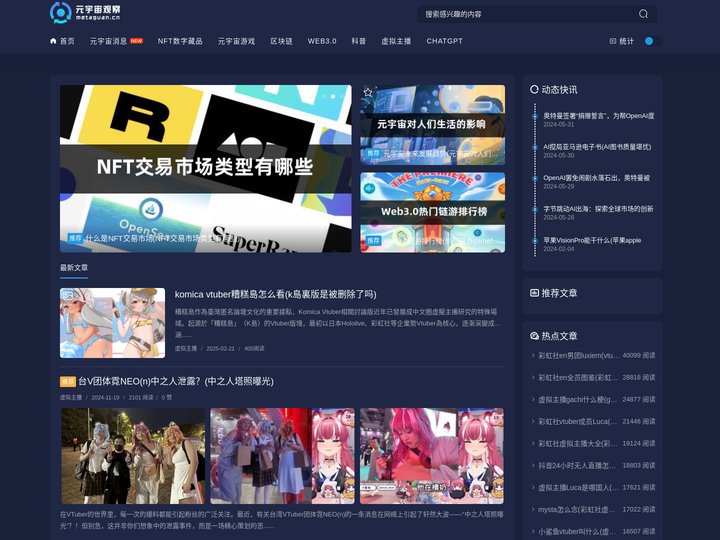Open news 奥特曼签署"捐赠誓言"
The image size is (720, 540).
[x=599, y=116]
